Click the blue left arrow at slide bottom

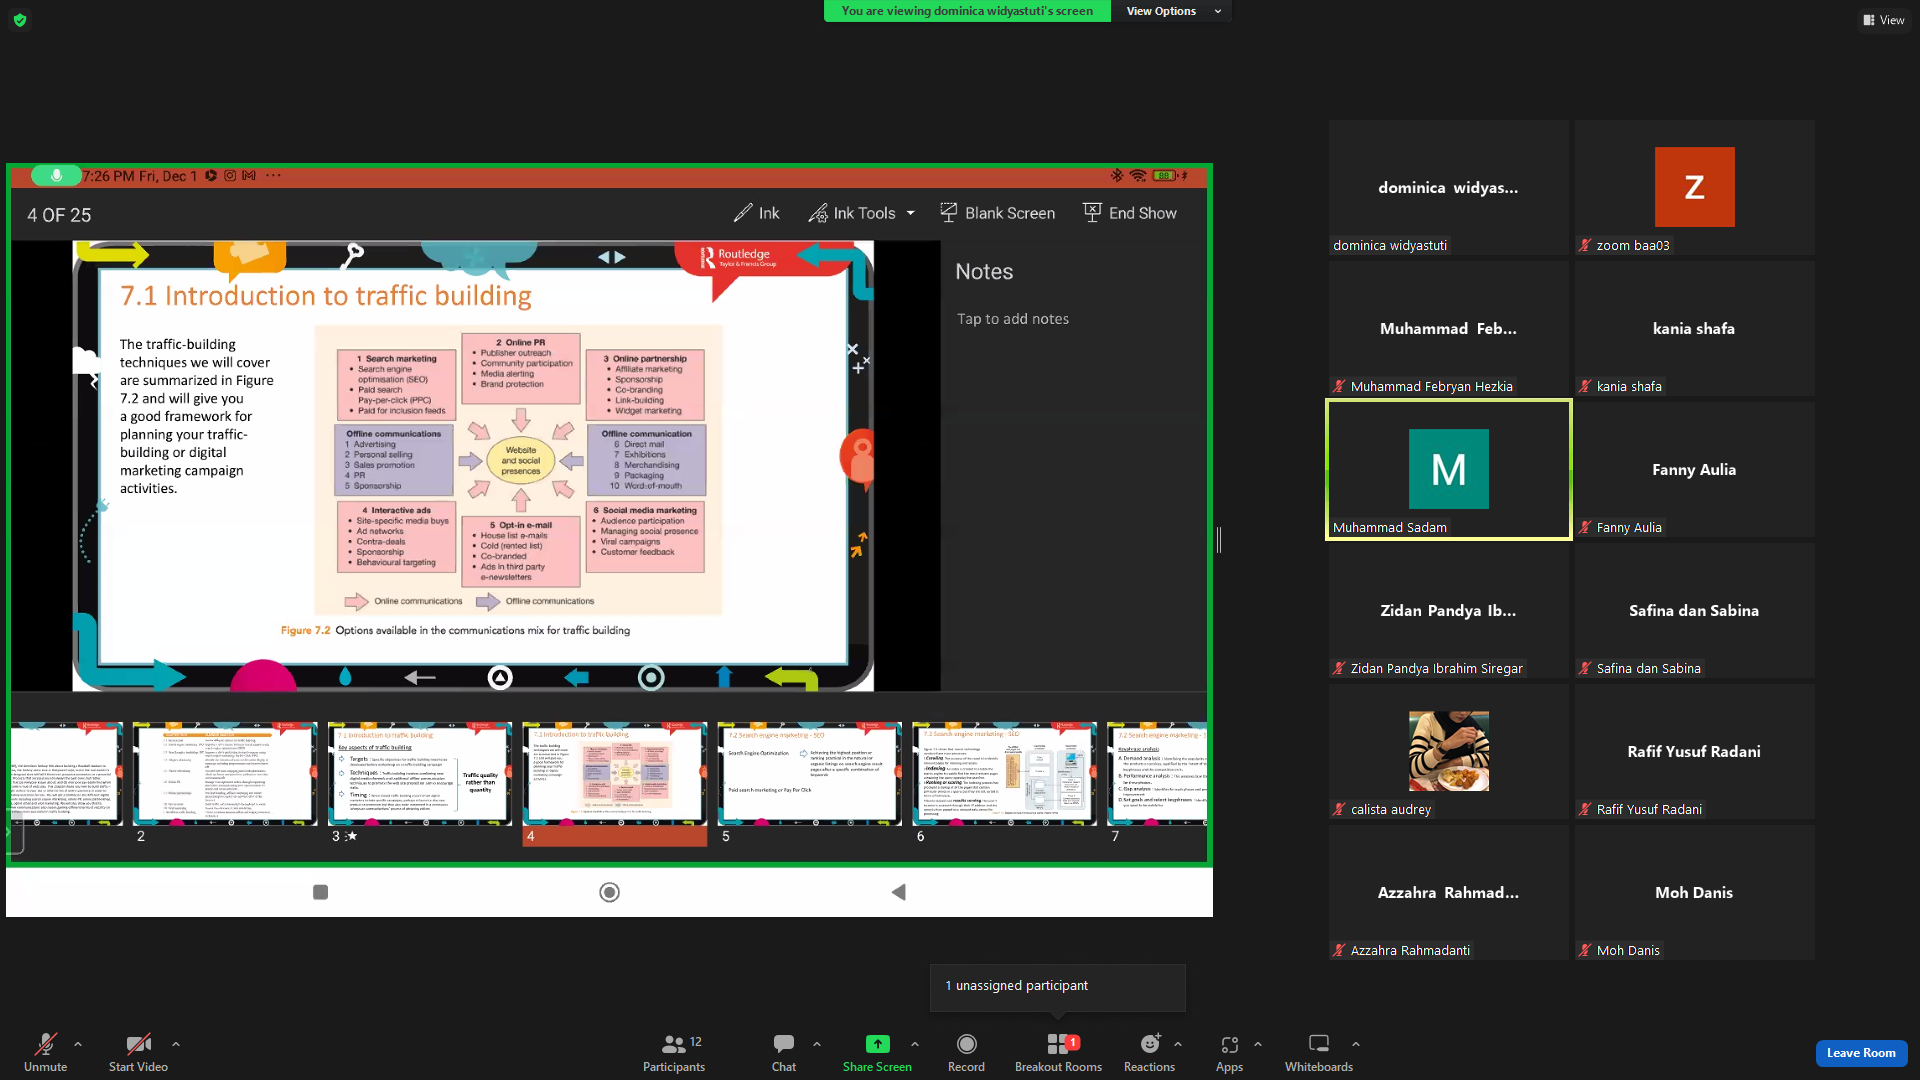(x=577, y=678)
